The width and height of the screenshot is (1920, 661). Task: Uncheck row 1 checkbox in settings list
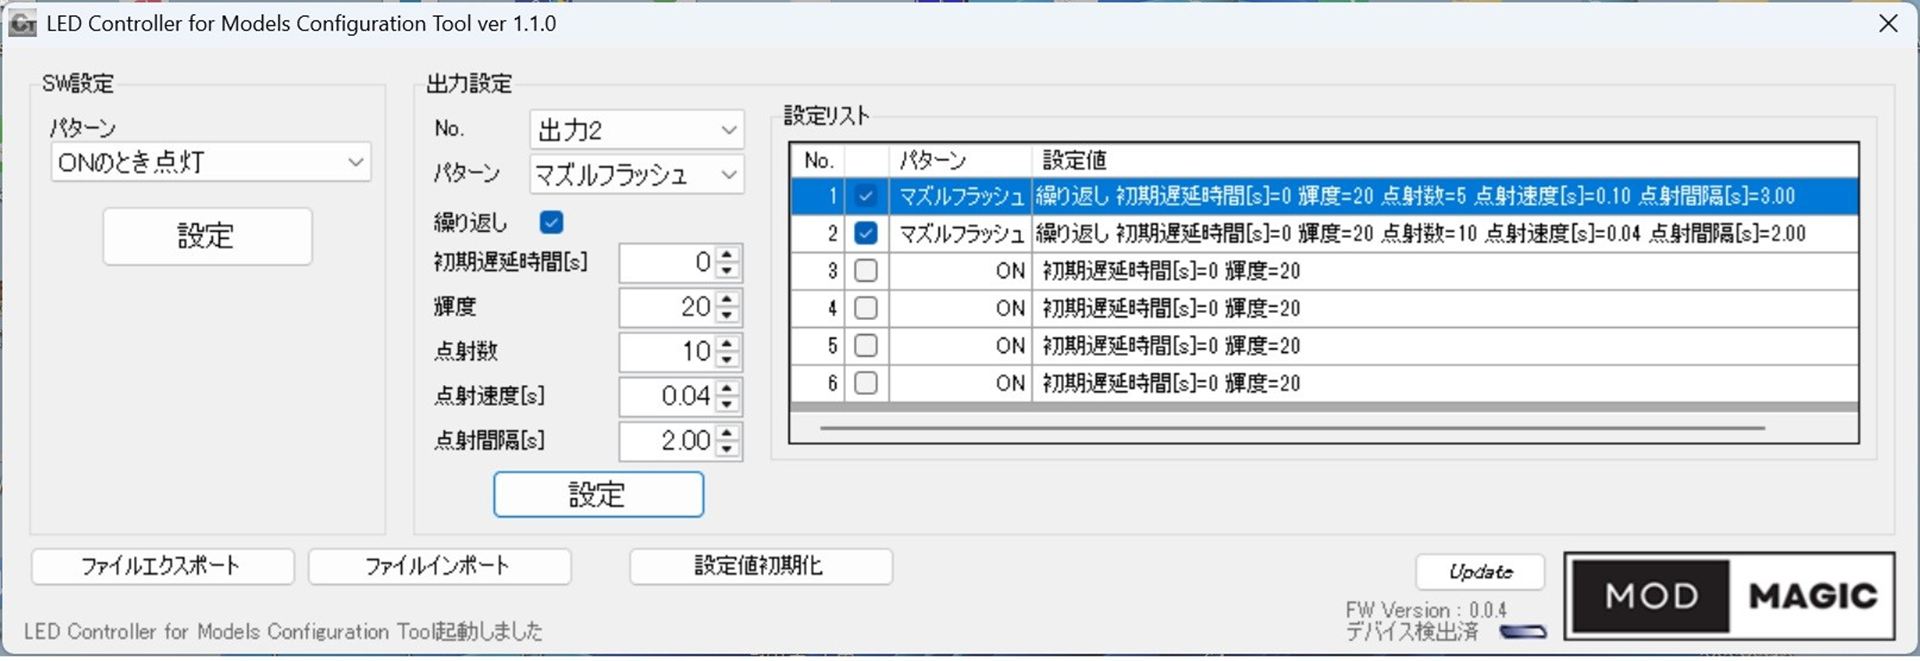tap(866, 196)
